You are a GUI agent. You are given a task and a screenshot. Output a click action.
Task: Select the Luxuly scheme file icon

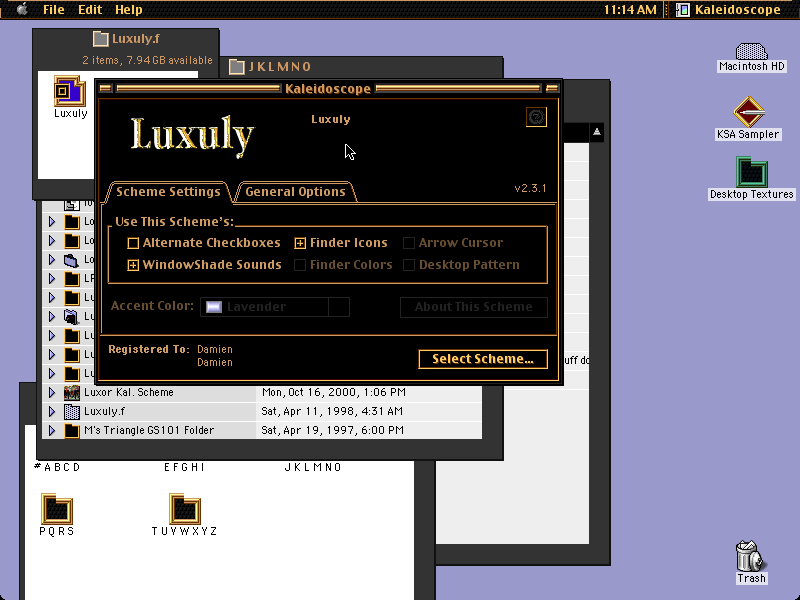[70, 91]
